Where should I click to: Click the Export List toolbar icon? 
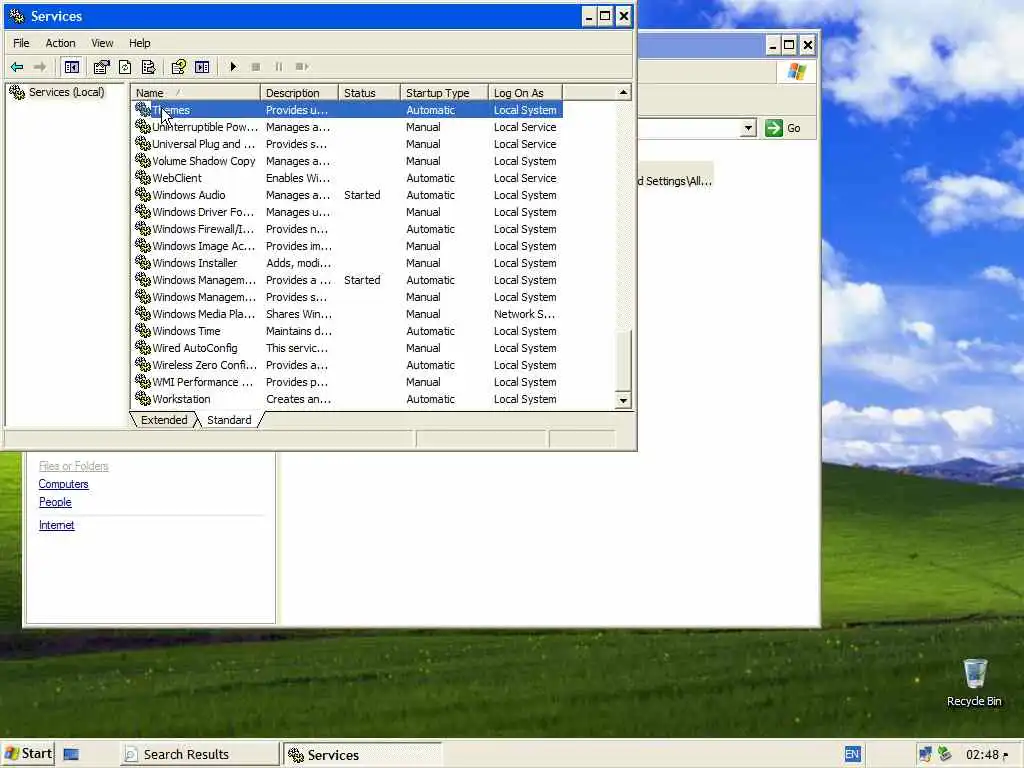click(x=148, y=67)
